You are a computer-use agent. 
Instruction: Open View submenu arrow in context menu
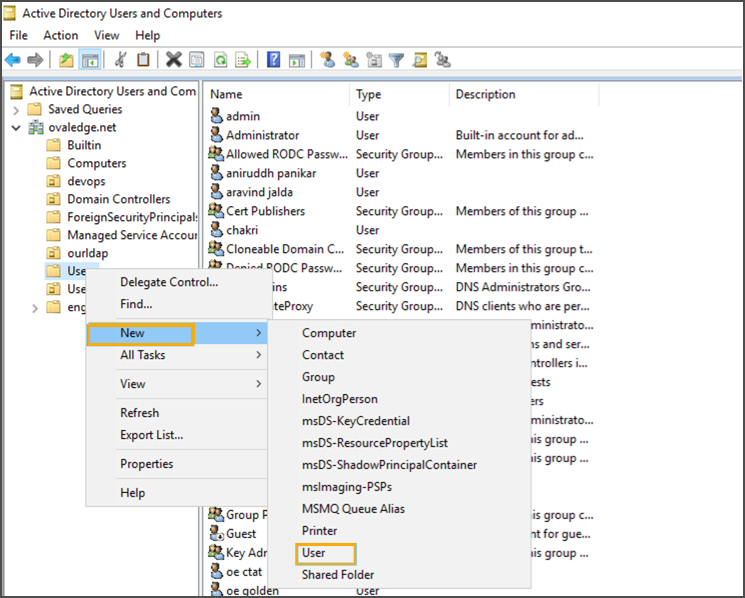pos(258,383)
